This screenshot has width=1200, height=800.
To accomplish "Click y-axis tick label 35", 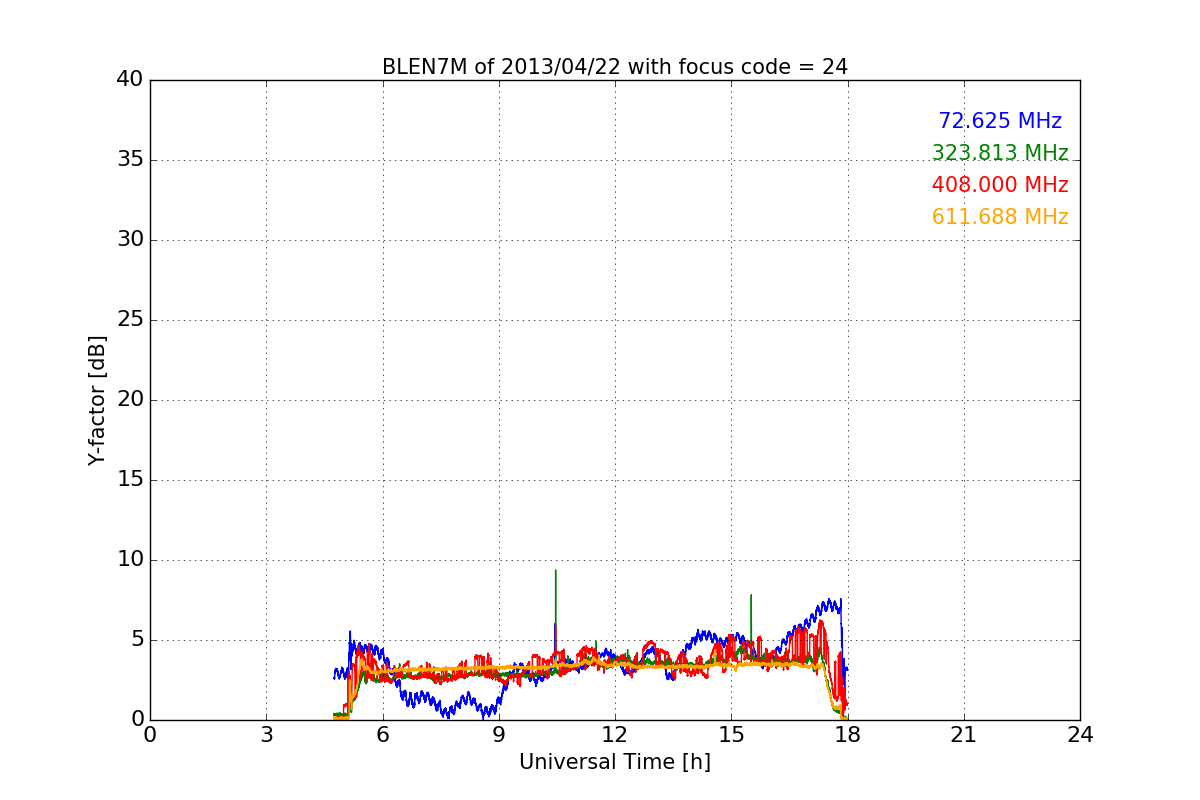I will (130, 160).
